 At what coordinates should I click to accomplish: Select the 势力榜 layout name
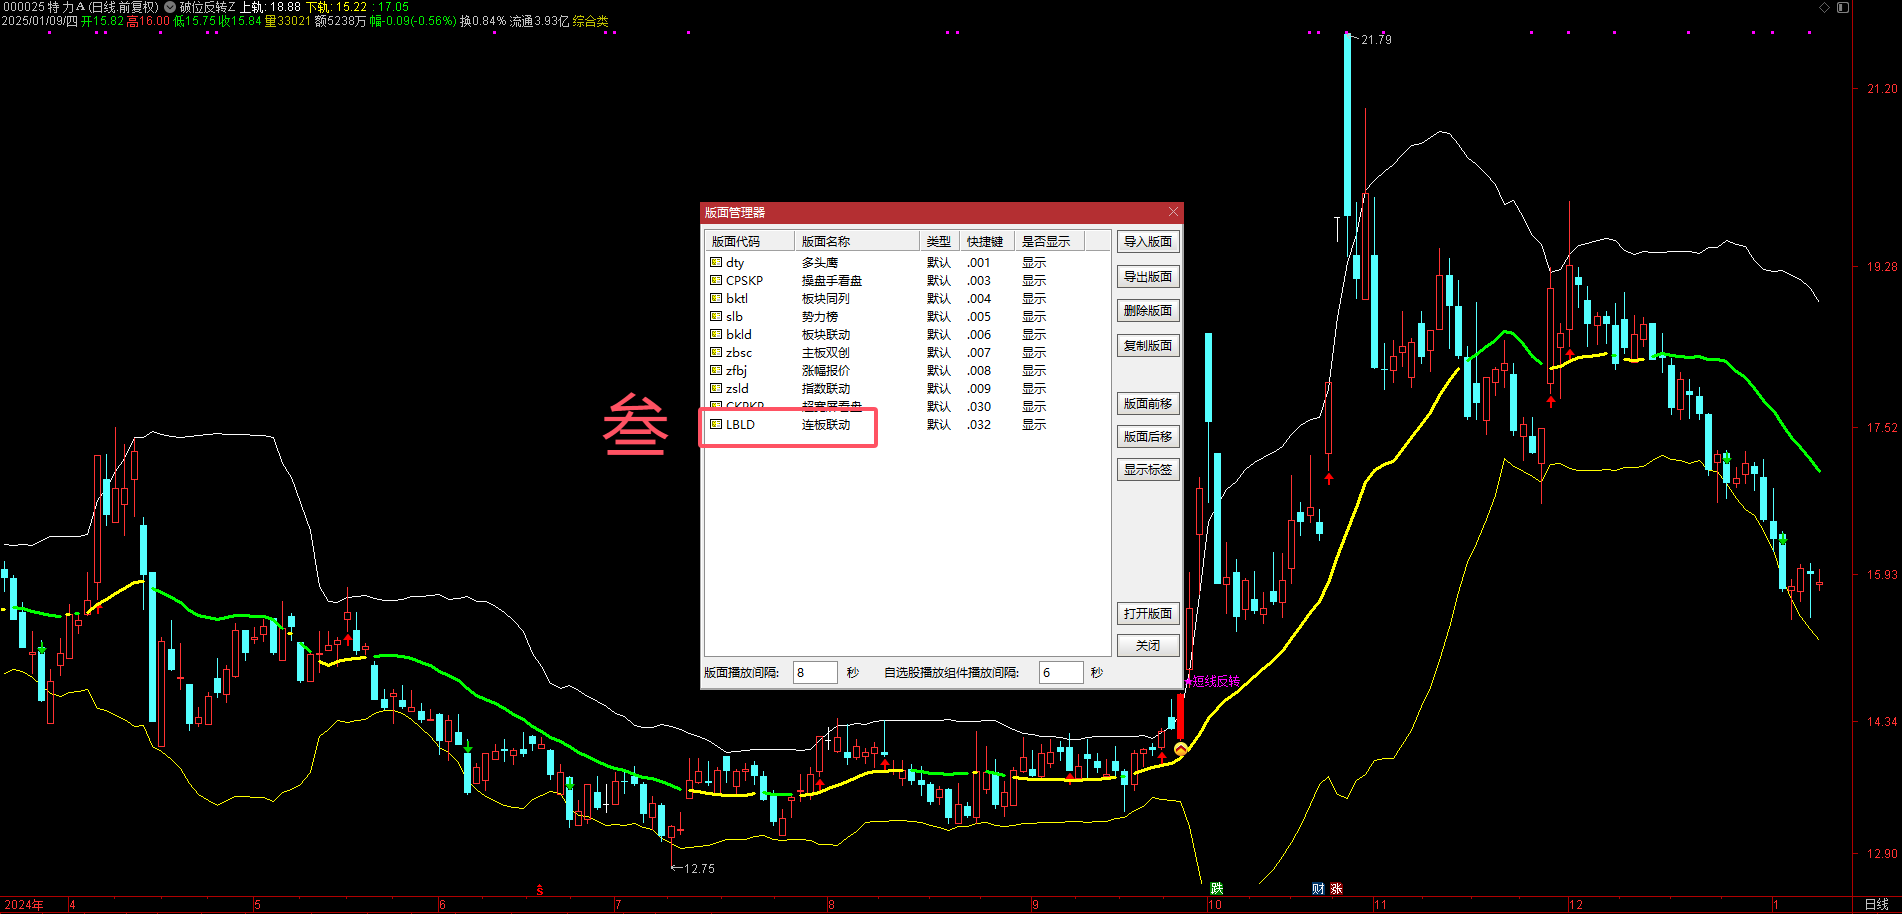coord(820,317)
